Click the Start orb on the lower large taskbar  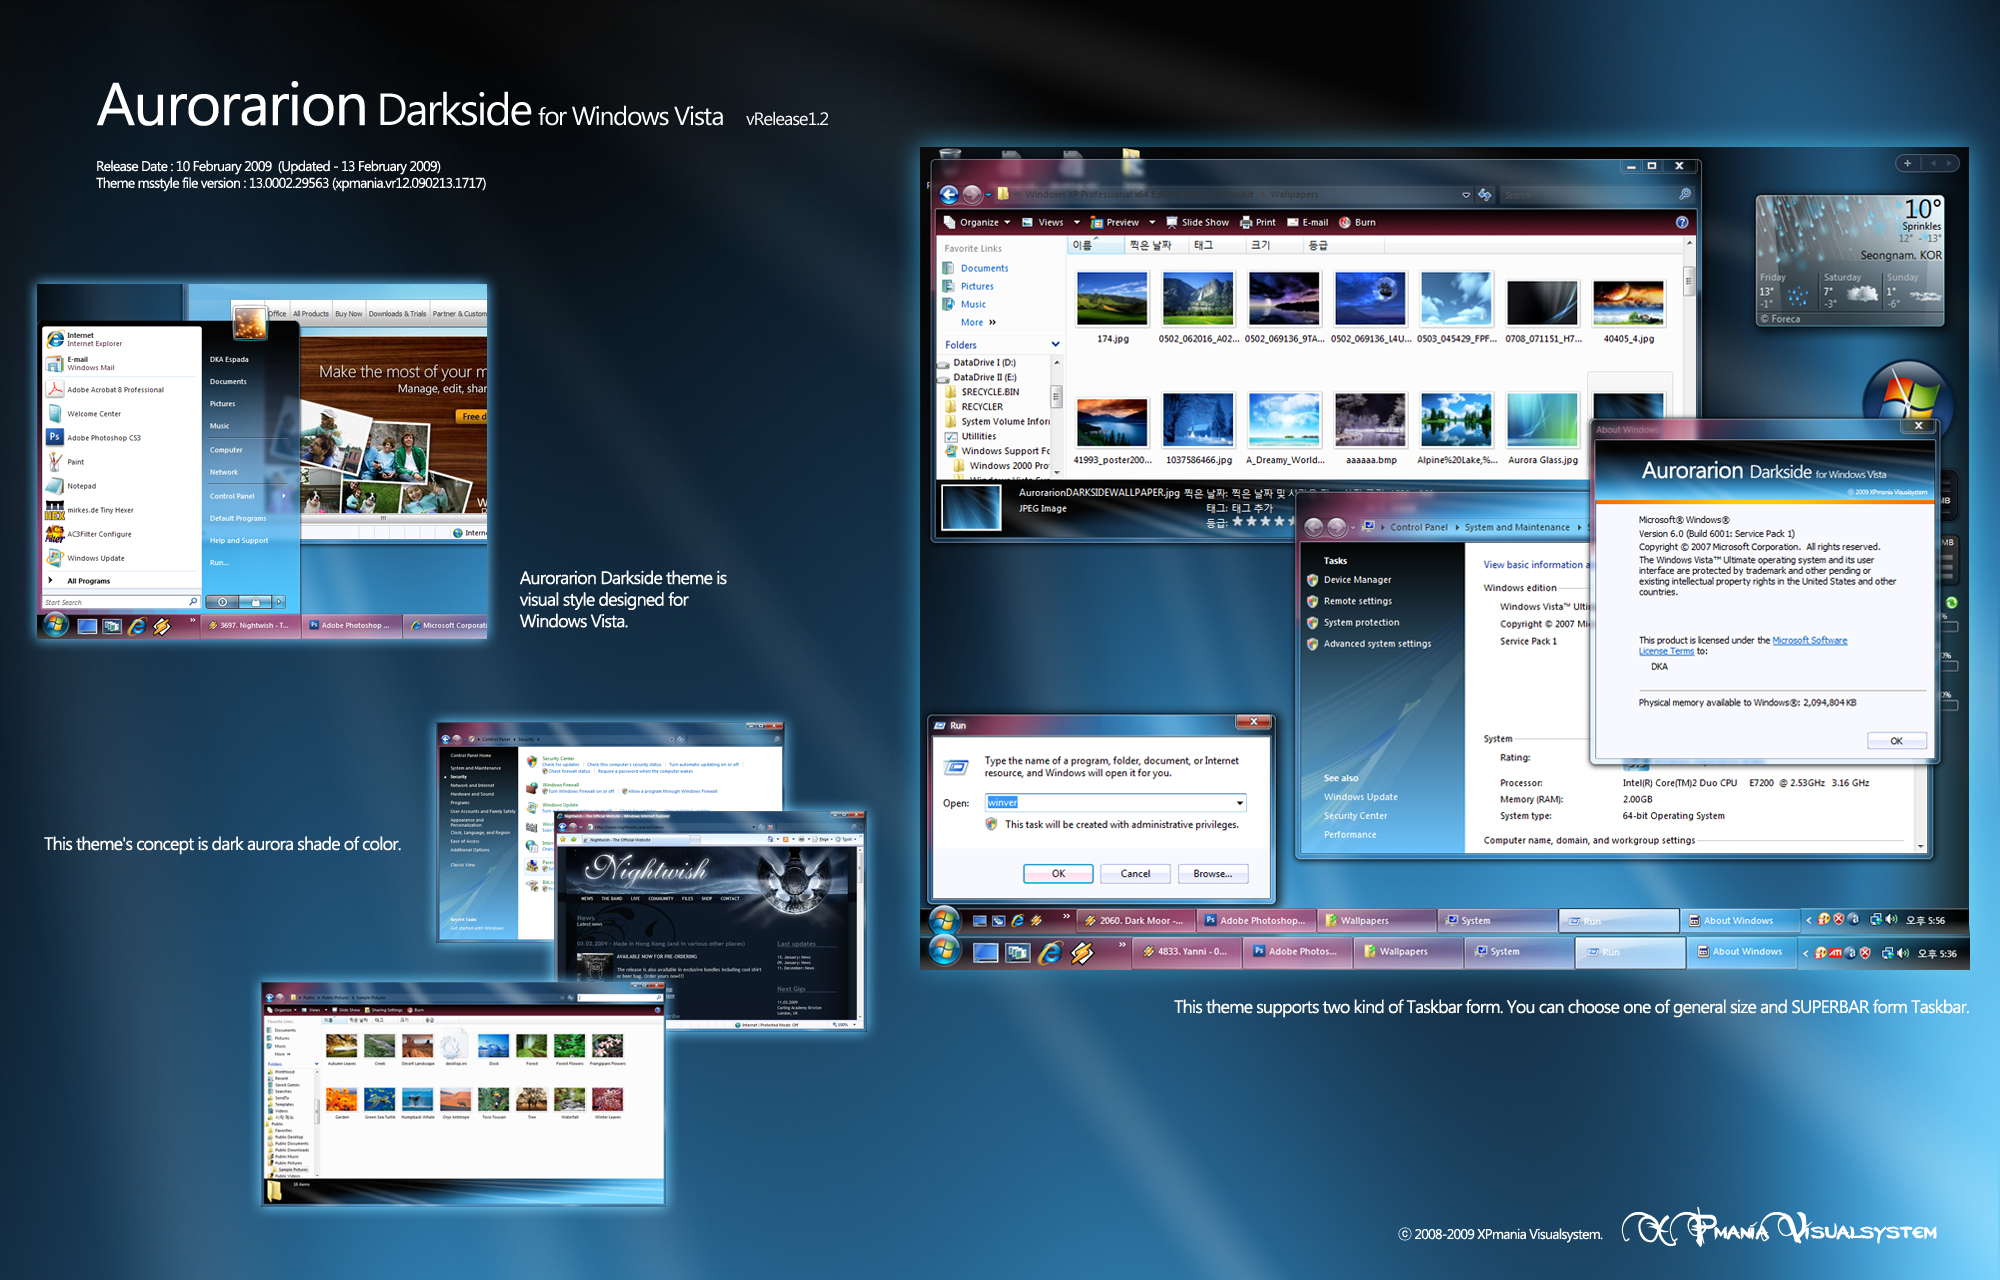click(x=945, y=950)
